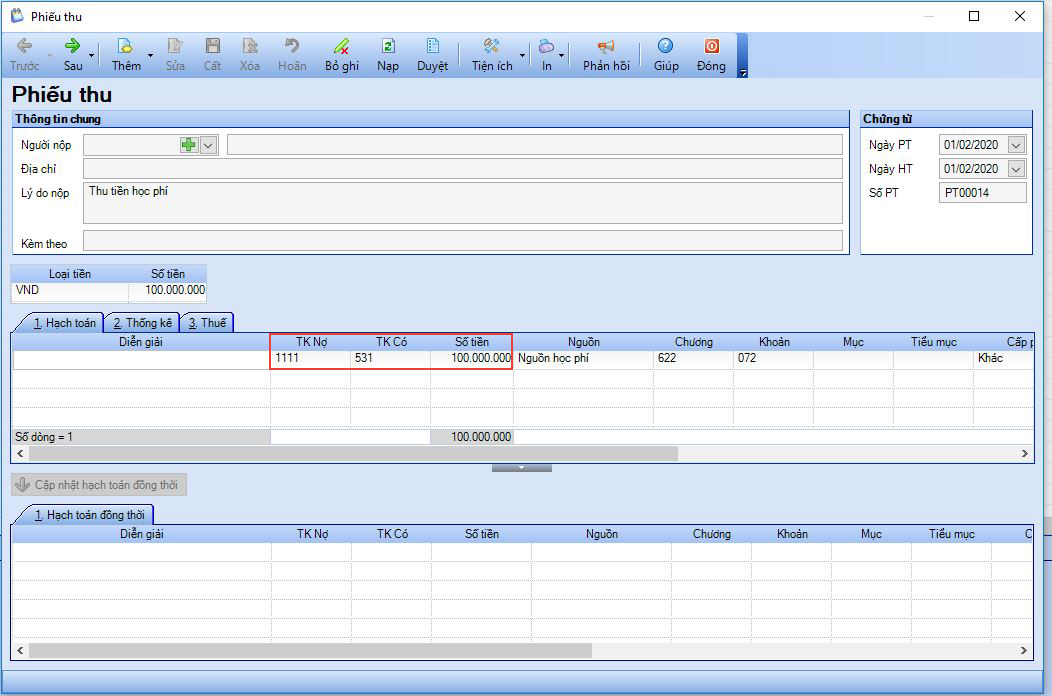
Task: Click the Sau (Next) green arrow
Action: tap(72, 47)
